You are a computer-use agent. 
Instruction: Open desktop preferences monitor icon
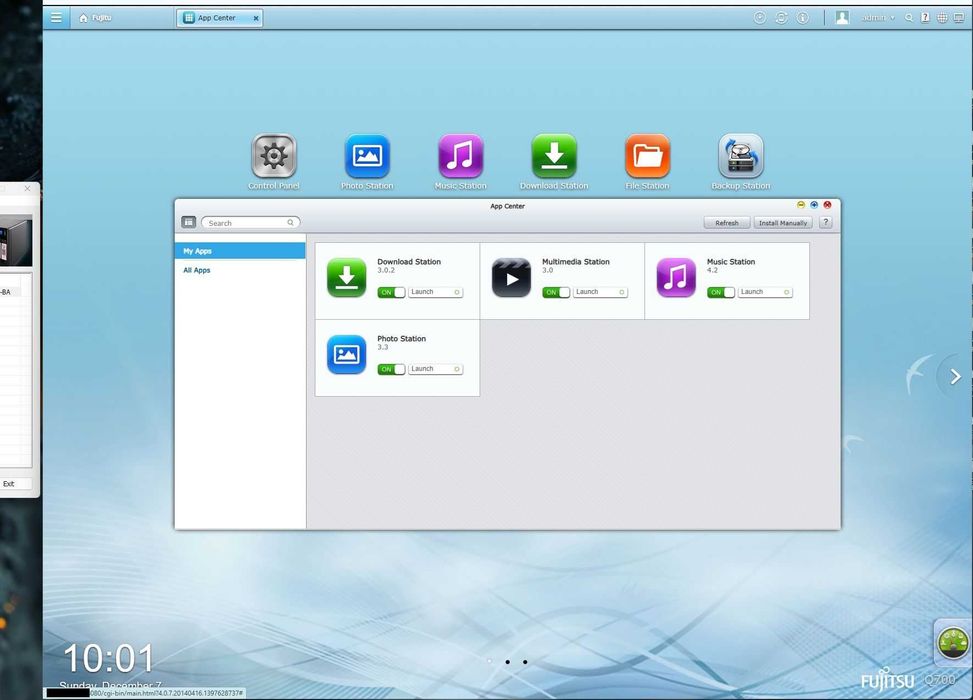pos(959,18)
